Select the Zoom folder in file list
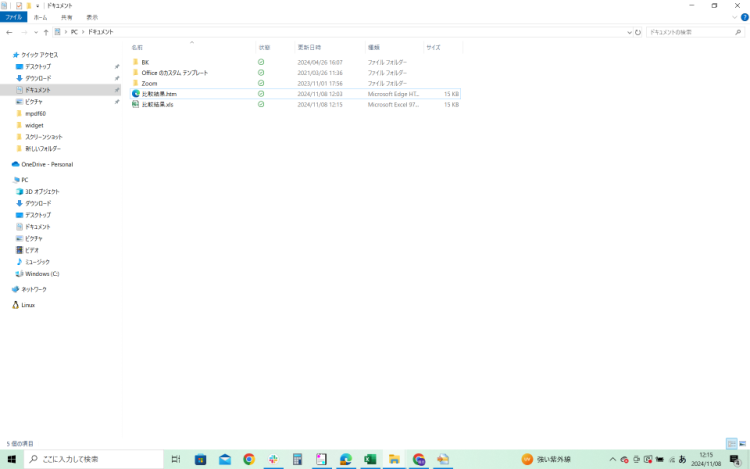This screenshot has width=750, height=469. coord(149,83)
